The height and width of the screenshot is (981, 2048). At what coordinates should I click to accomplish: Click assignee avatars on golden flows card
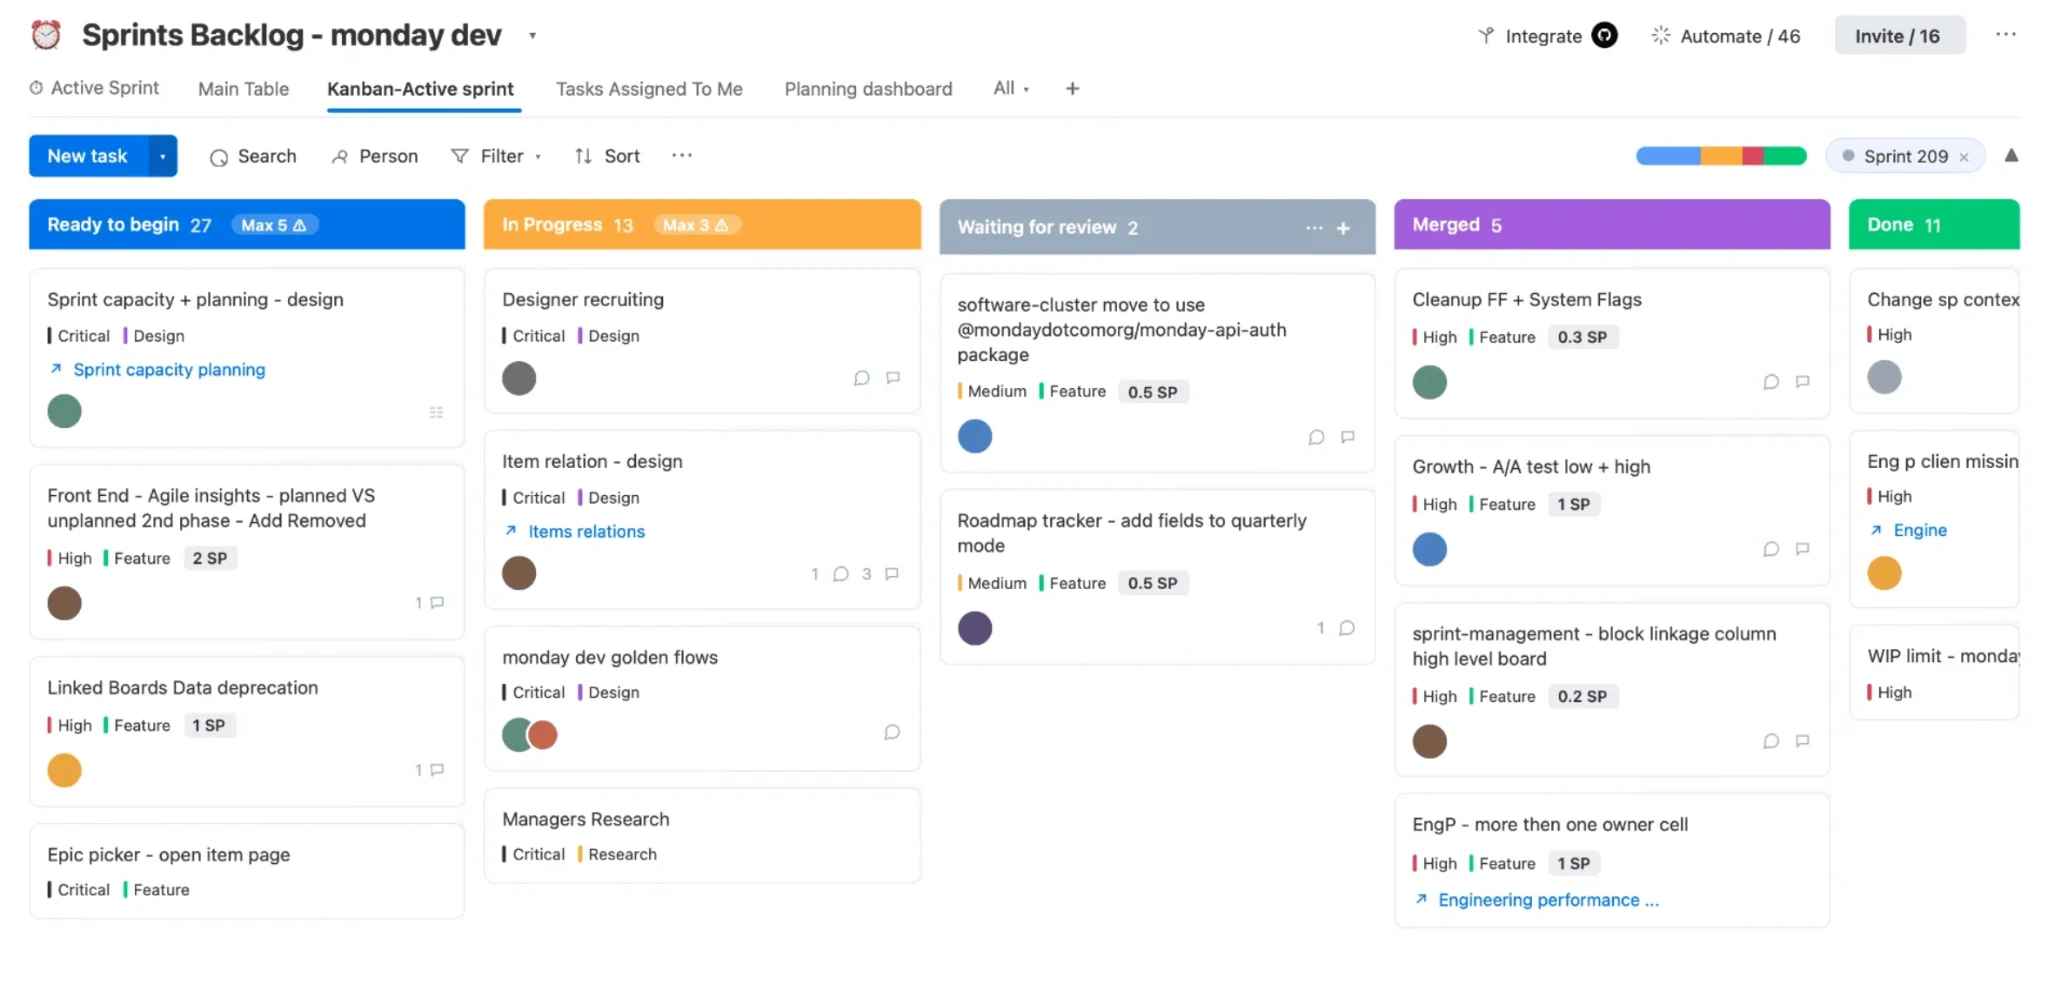(530, 735)
